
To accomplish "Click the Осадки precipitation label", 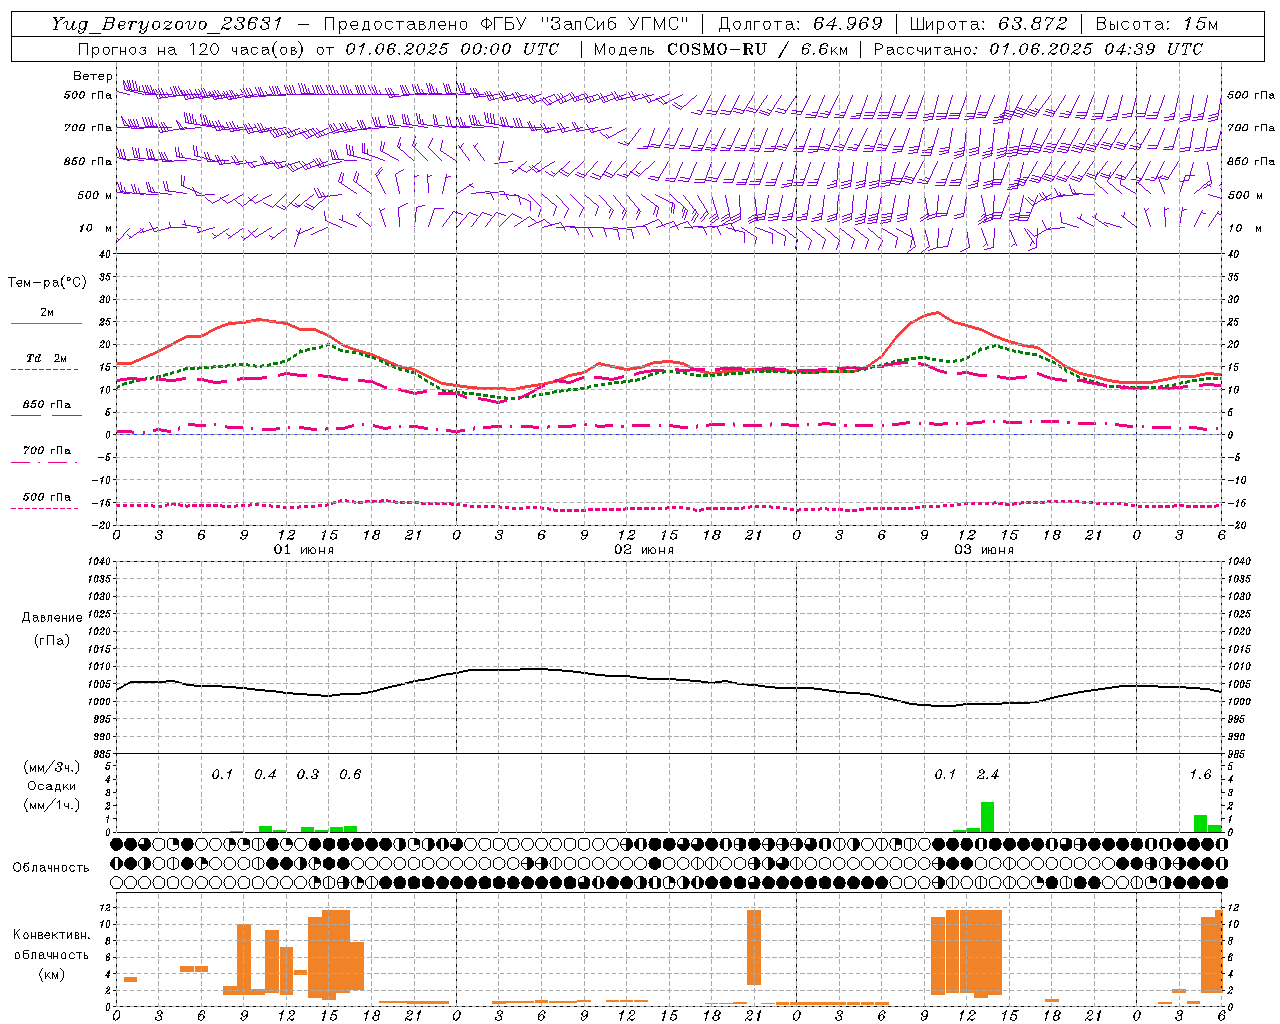I will pyautogui.click(x=51, y=786).
